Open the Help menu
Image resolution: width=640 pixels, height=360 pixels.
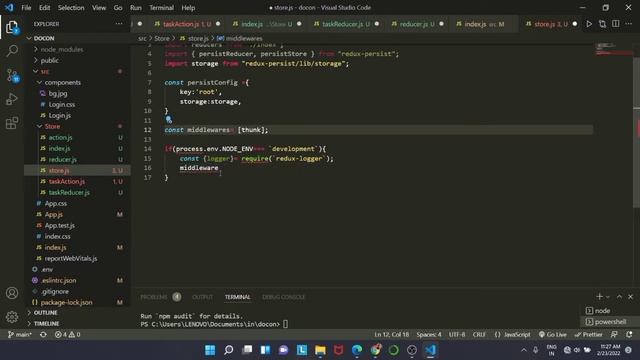pyautogui.click(x=188, y=7)
